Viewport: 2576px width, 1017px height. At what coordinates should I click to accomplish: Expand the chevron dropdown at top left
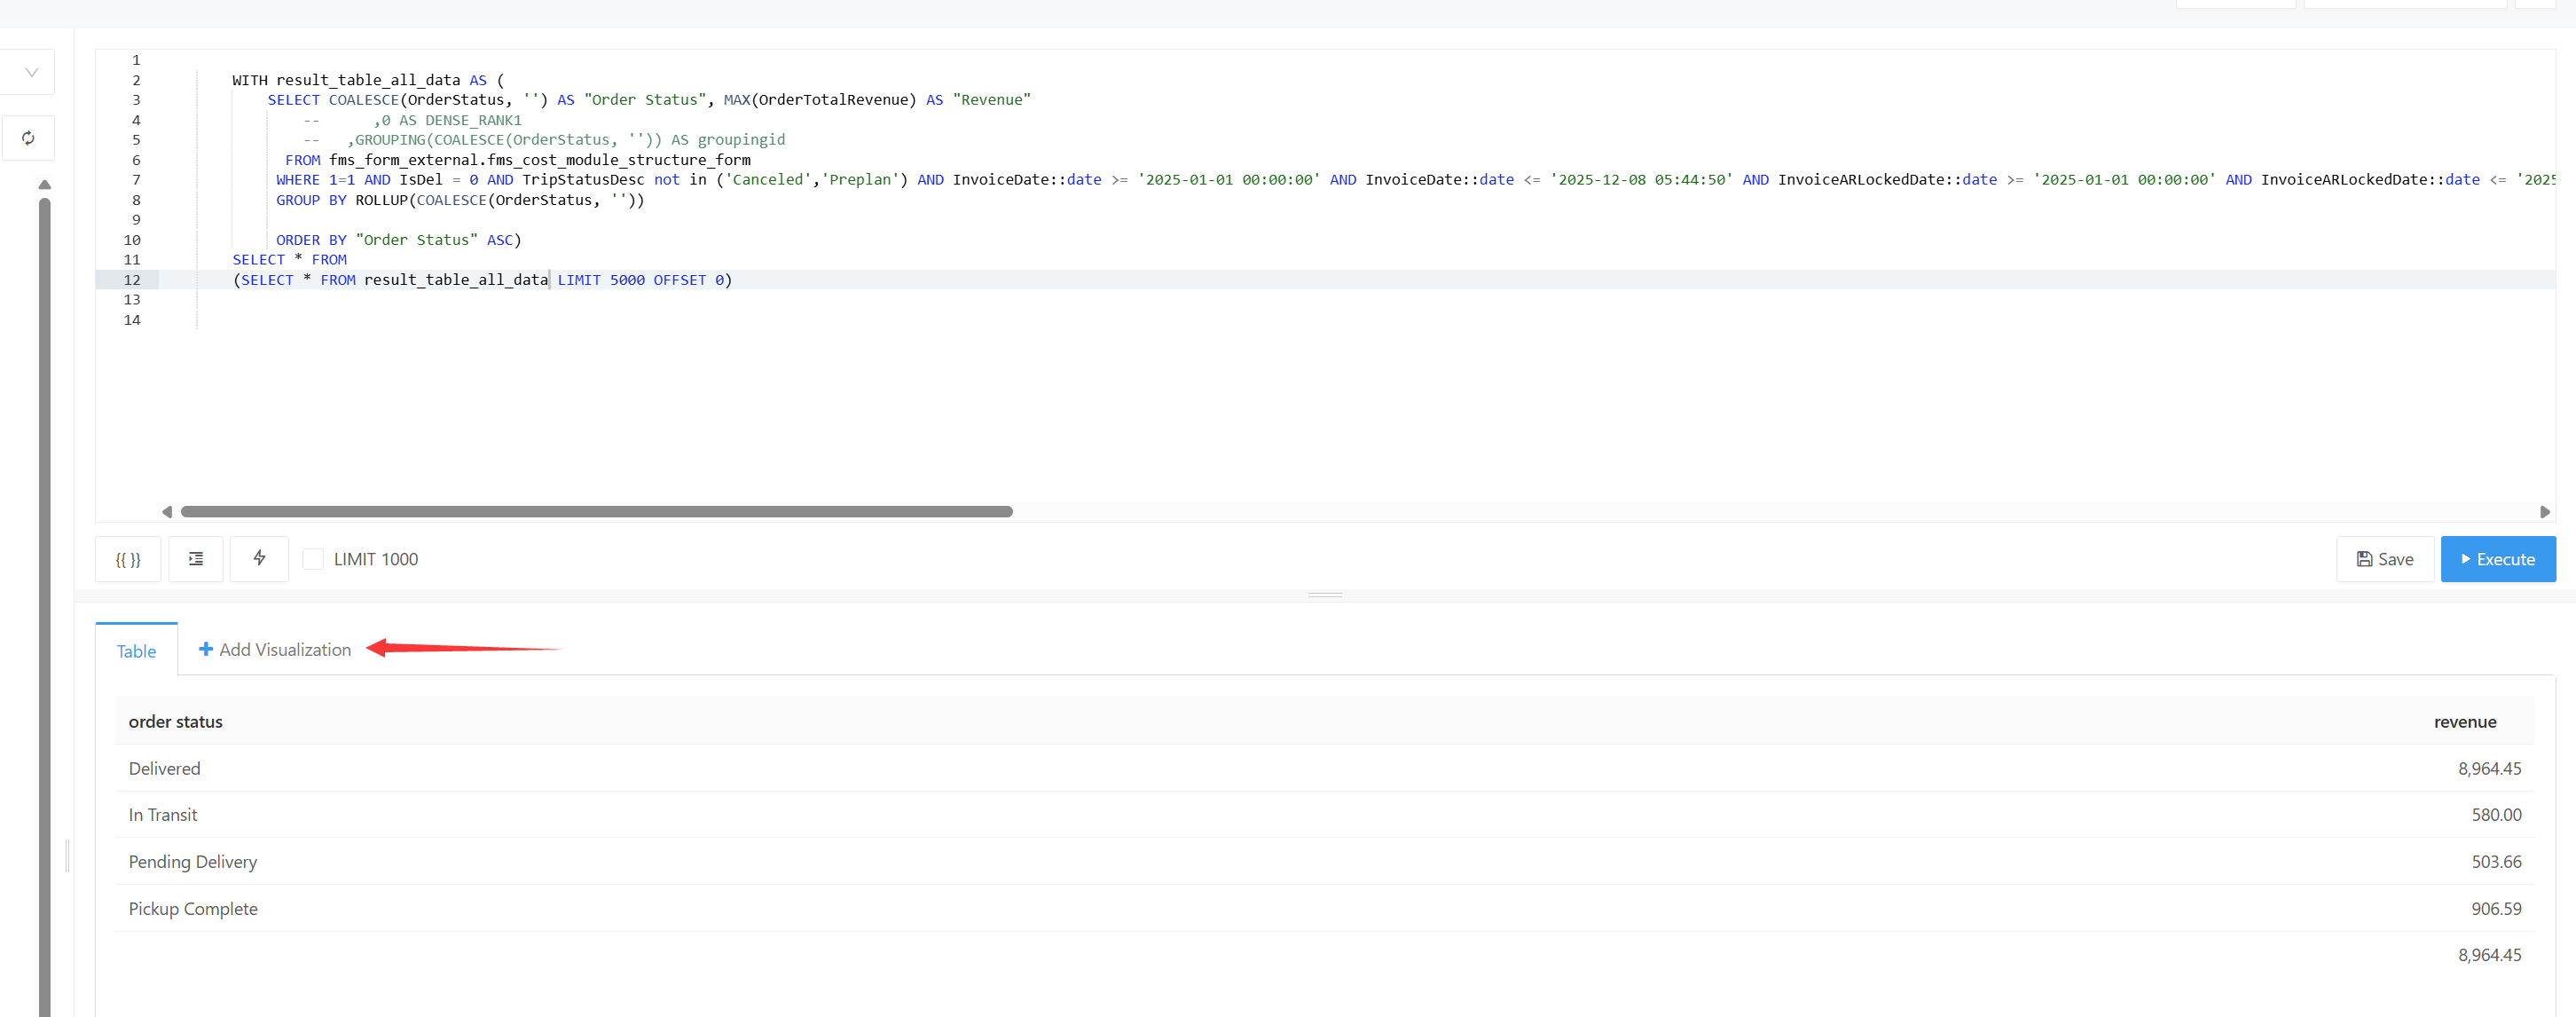[x=30, y=71]
